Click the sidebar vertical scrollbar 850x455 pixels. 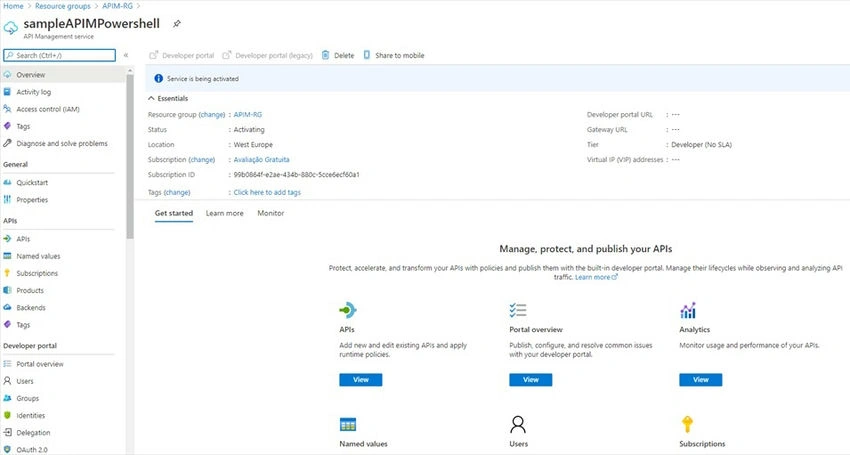[x=130, y=156]
